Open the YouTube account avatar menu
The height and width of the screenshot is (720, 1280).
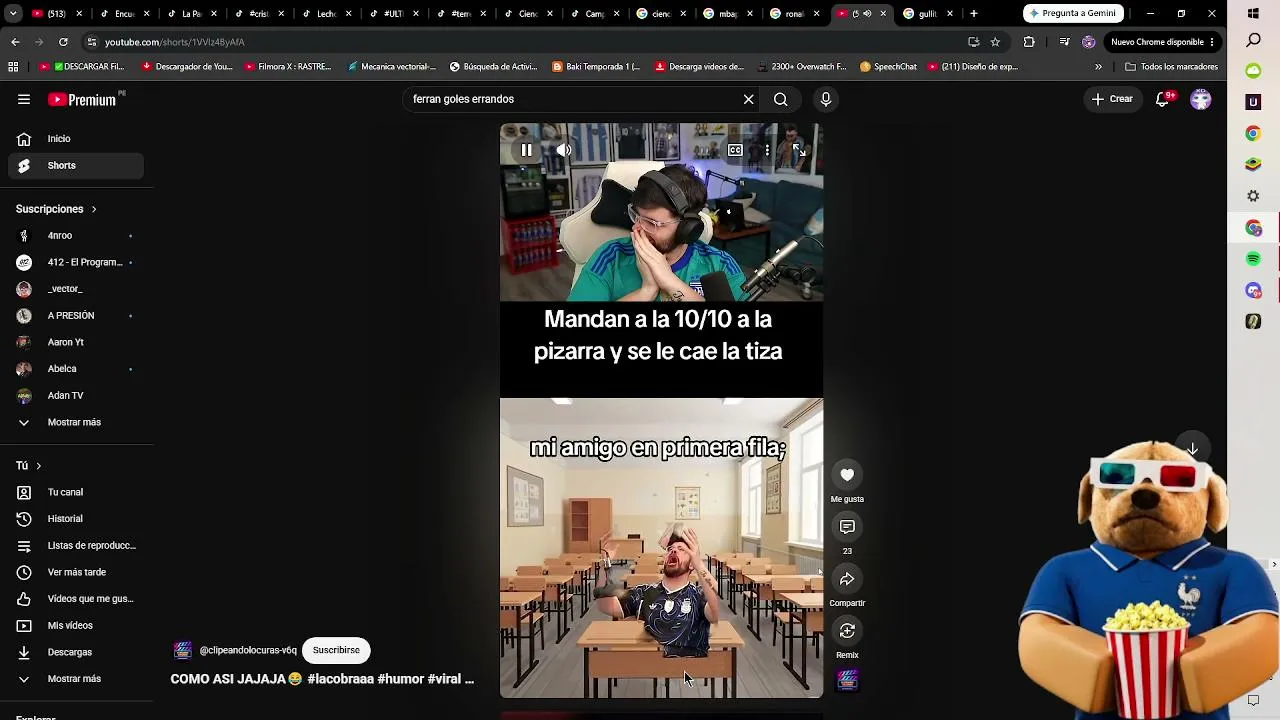pos(1201,99)
